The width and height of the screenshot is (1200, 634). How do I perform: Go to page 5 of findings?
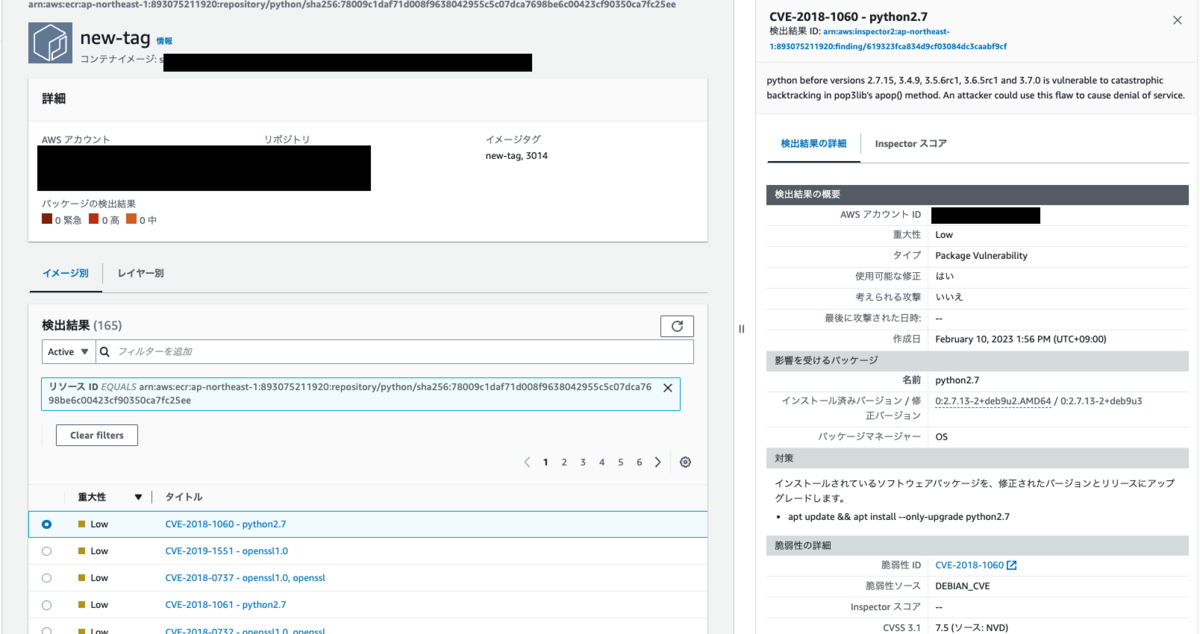[621, 462]
